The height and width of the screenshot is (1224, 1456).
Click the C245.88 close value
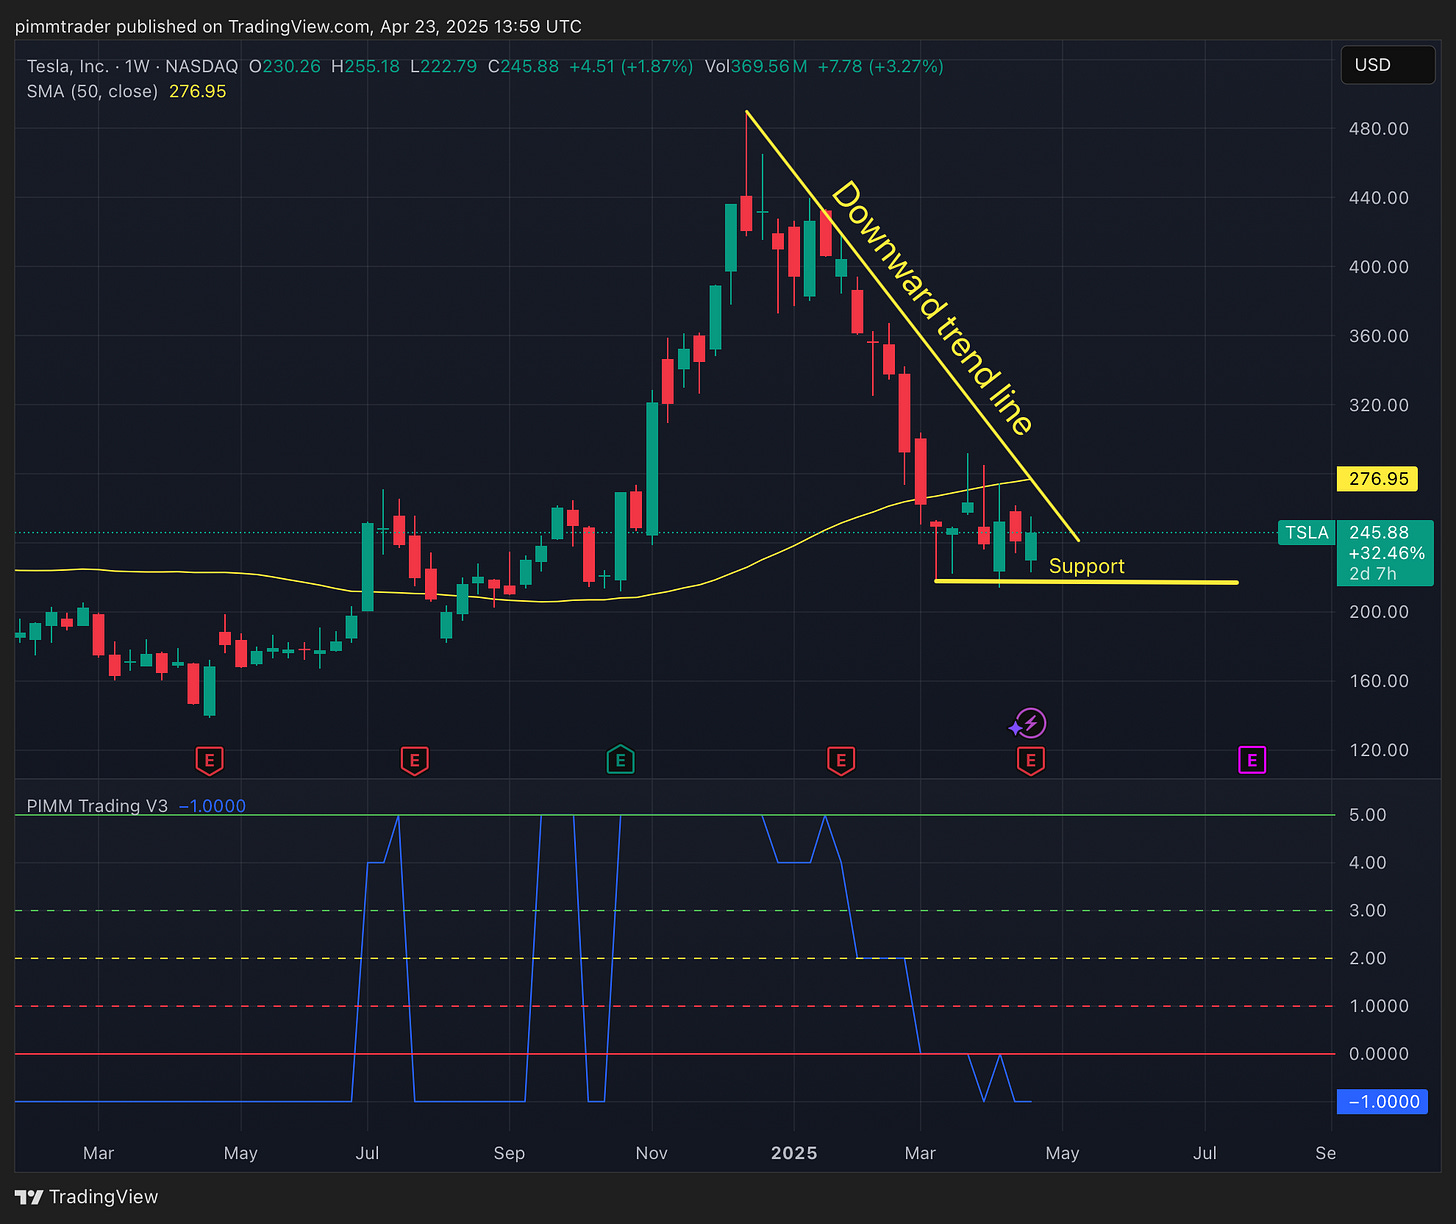click(x=523, y=66)
